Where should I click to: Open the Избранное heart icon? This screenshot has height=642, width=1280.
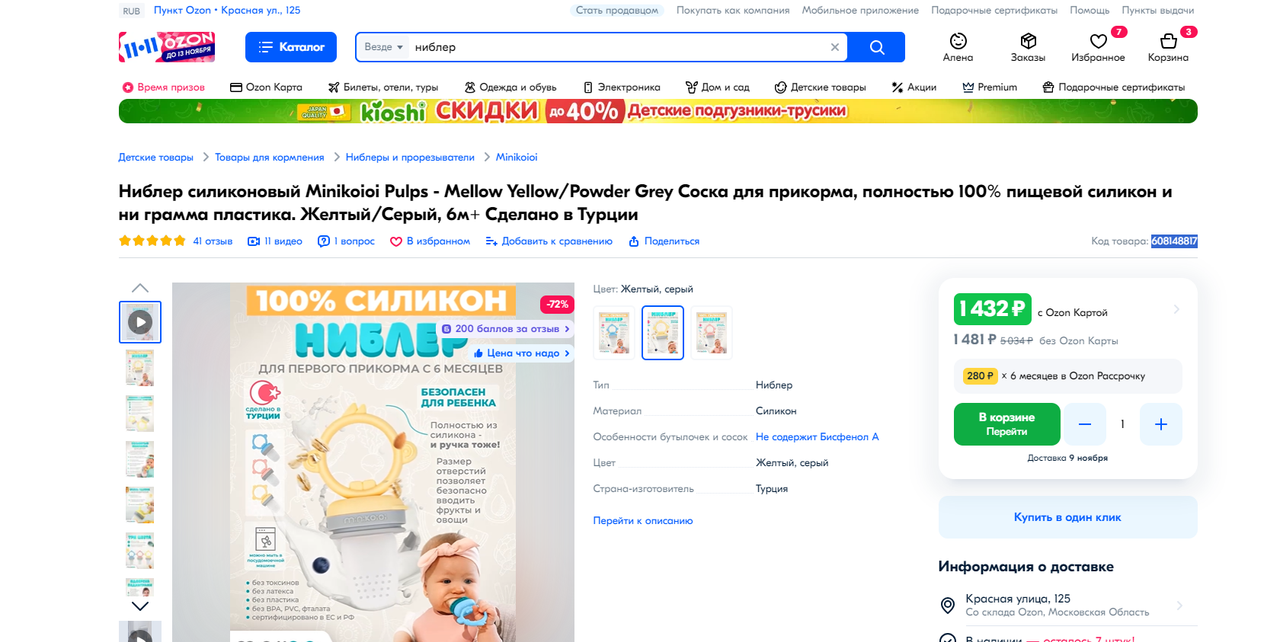1098,41
